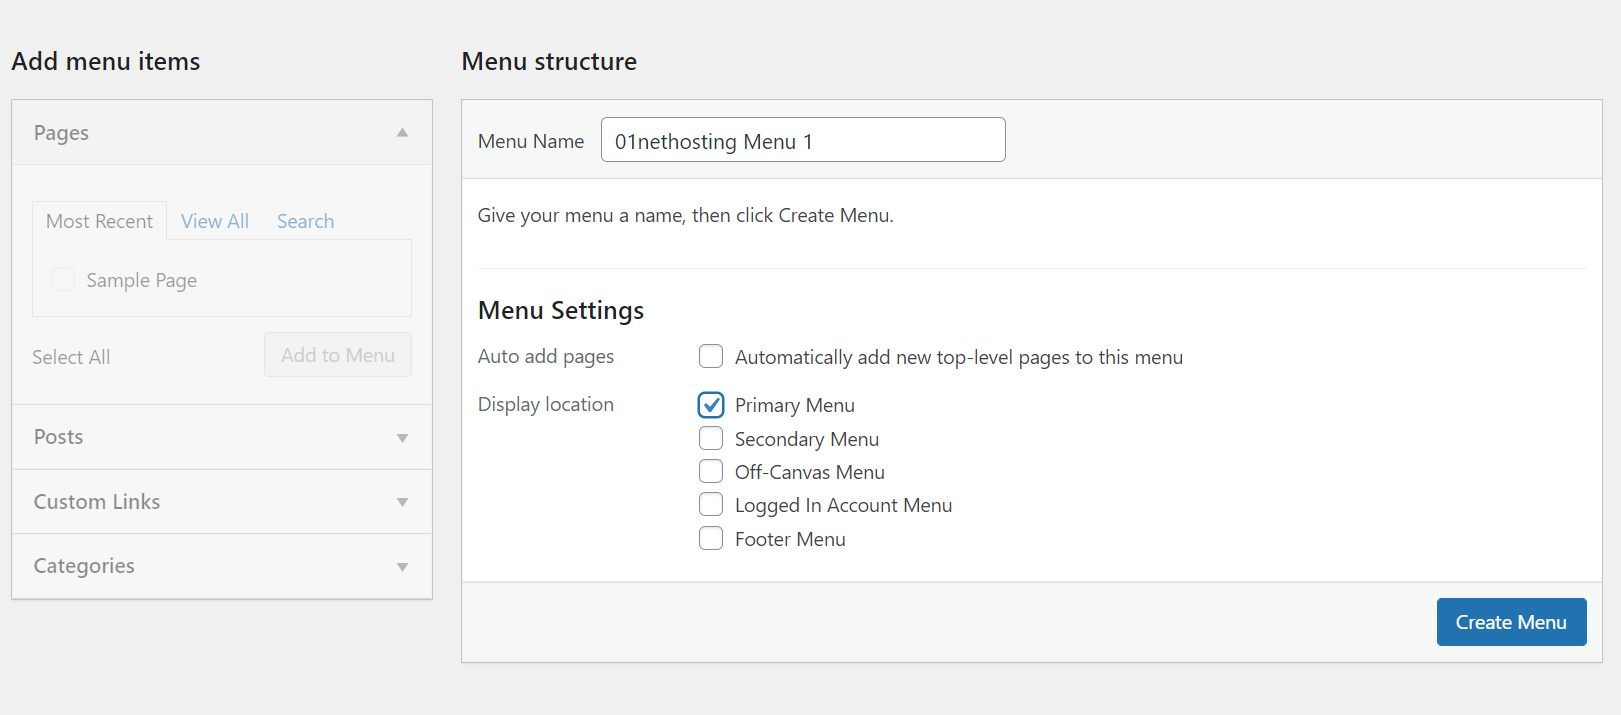Click the Menu Name input field
The width and height of the screenshot is (1621, 715).
point(803,140)
